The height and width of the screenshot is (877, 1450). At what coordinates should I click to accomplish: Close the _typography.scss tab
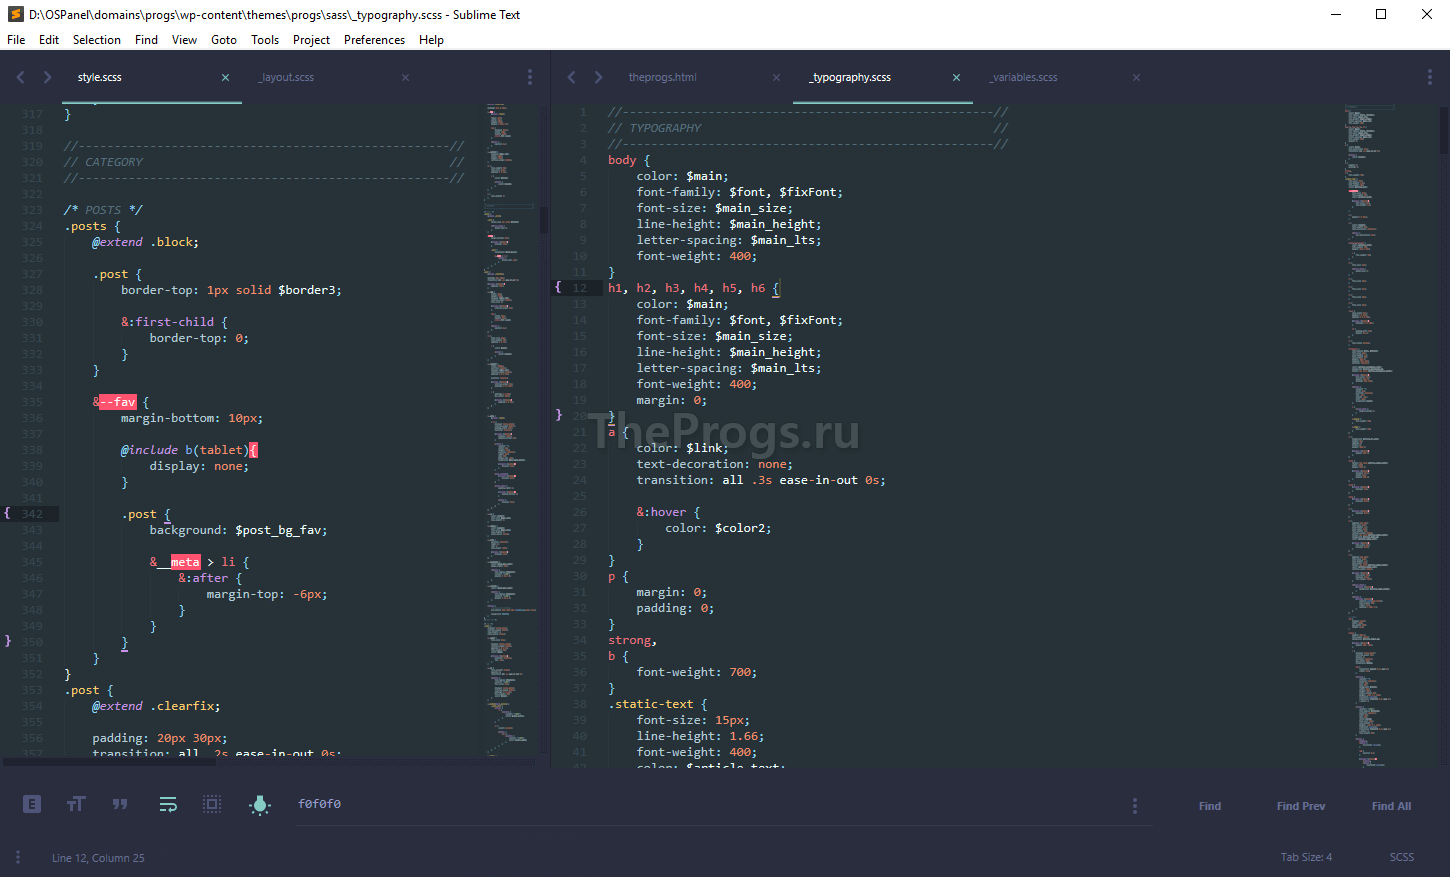tap(956, 77)
